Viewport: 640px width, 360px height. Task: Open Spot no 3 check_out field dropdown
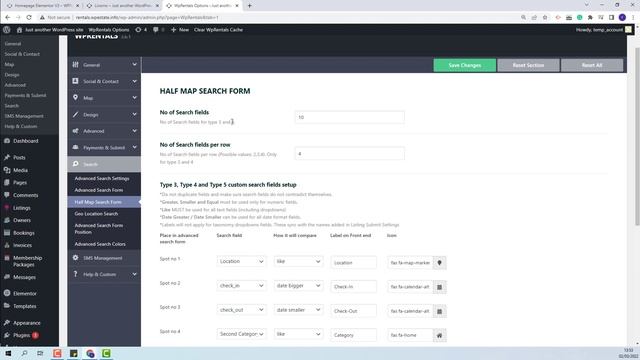(241, 310)
